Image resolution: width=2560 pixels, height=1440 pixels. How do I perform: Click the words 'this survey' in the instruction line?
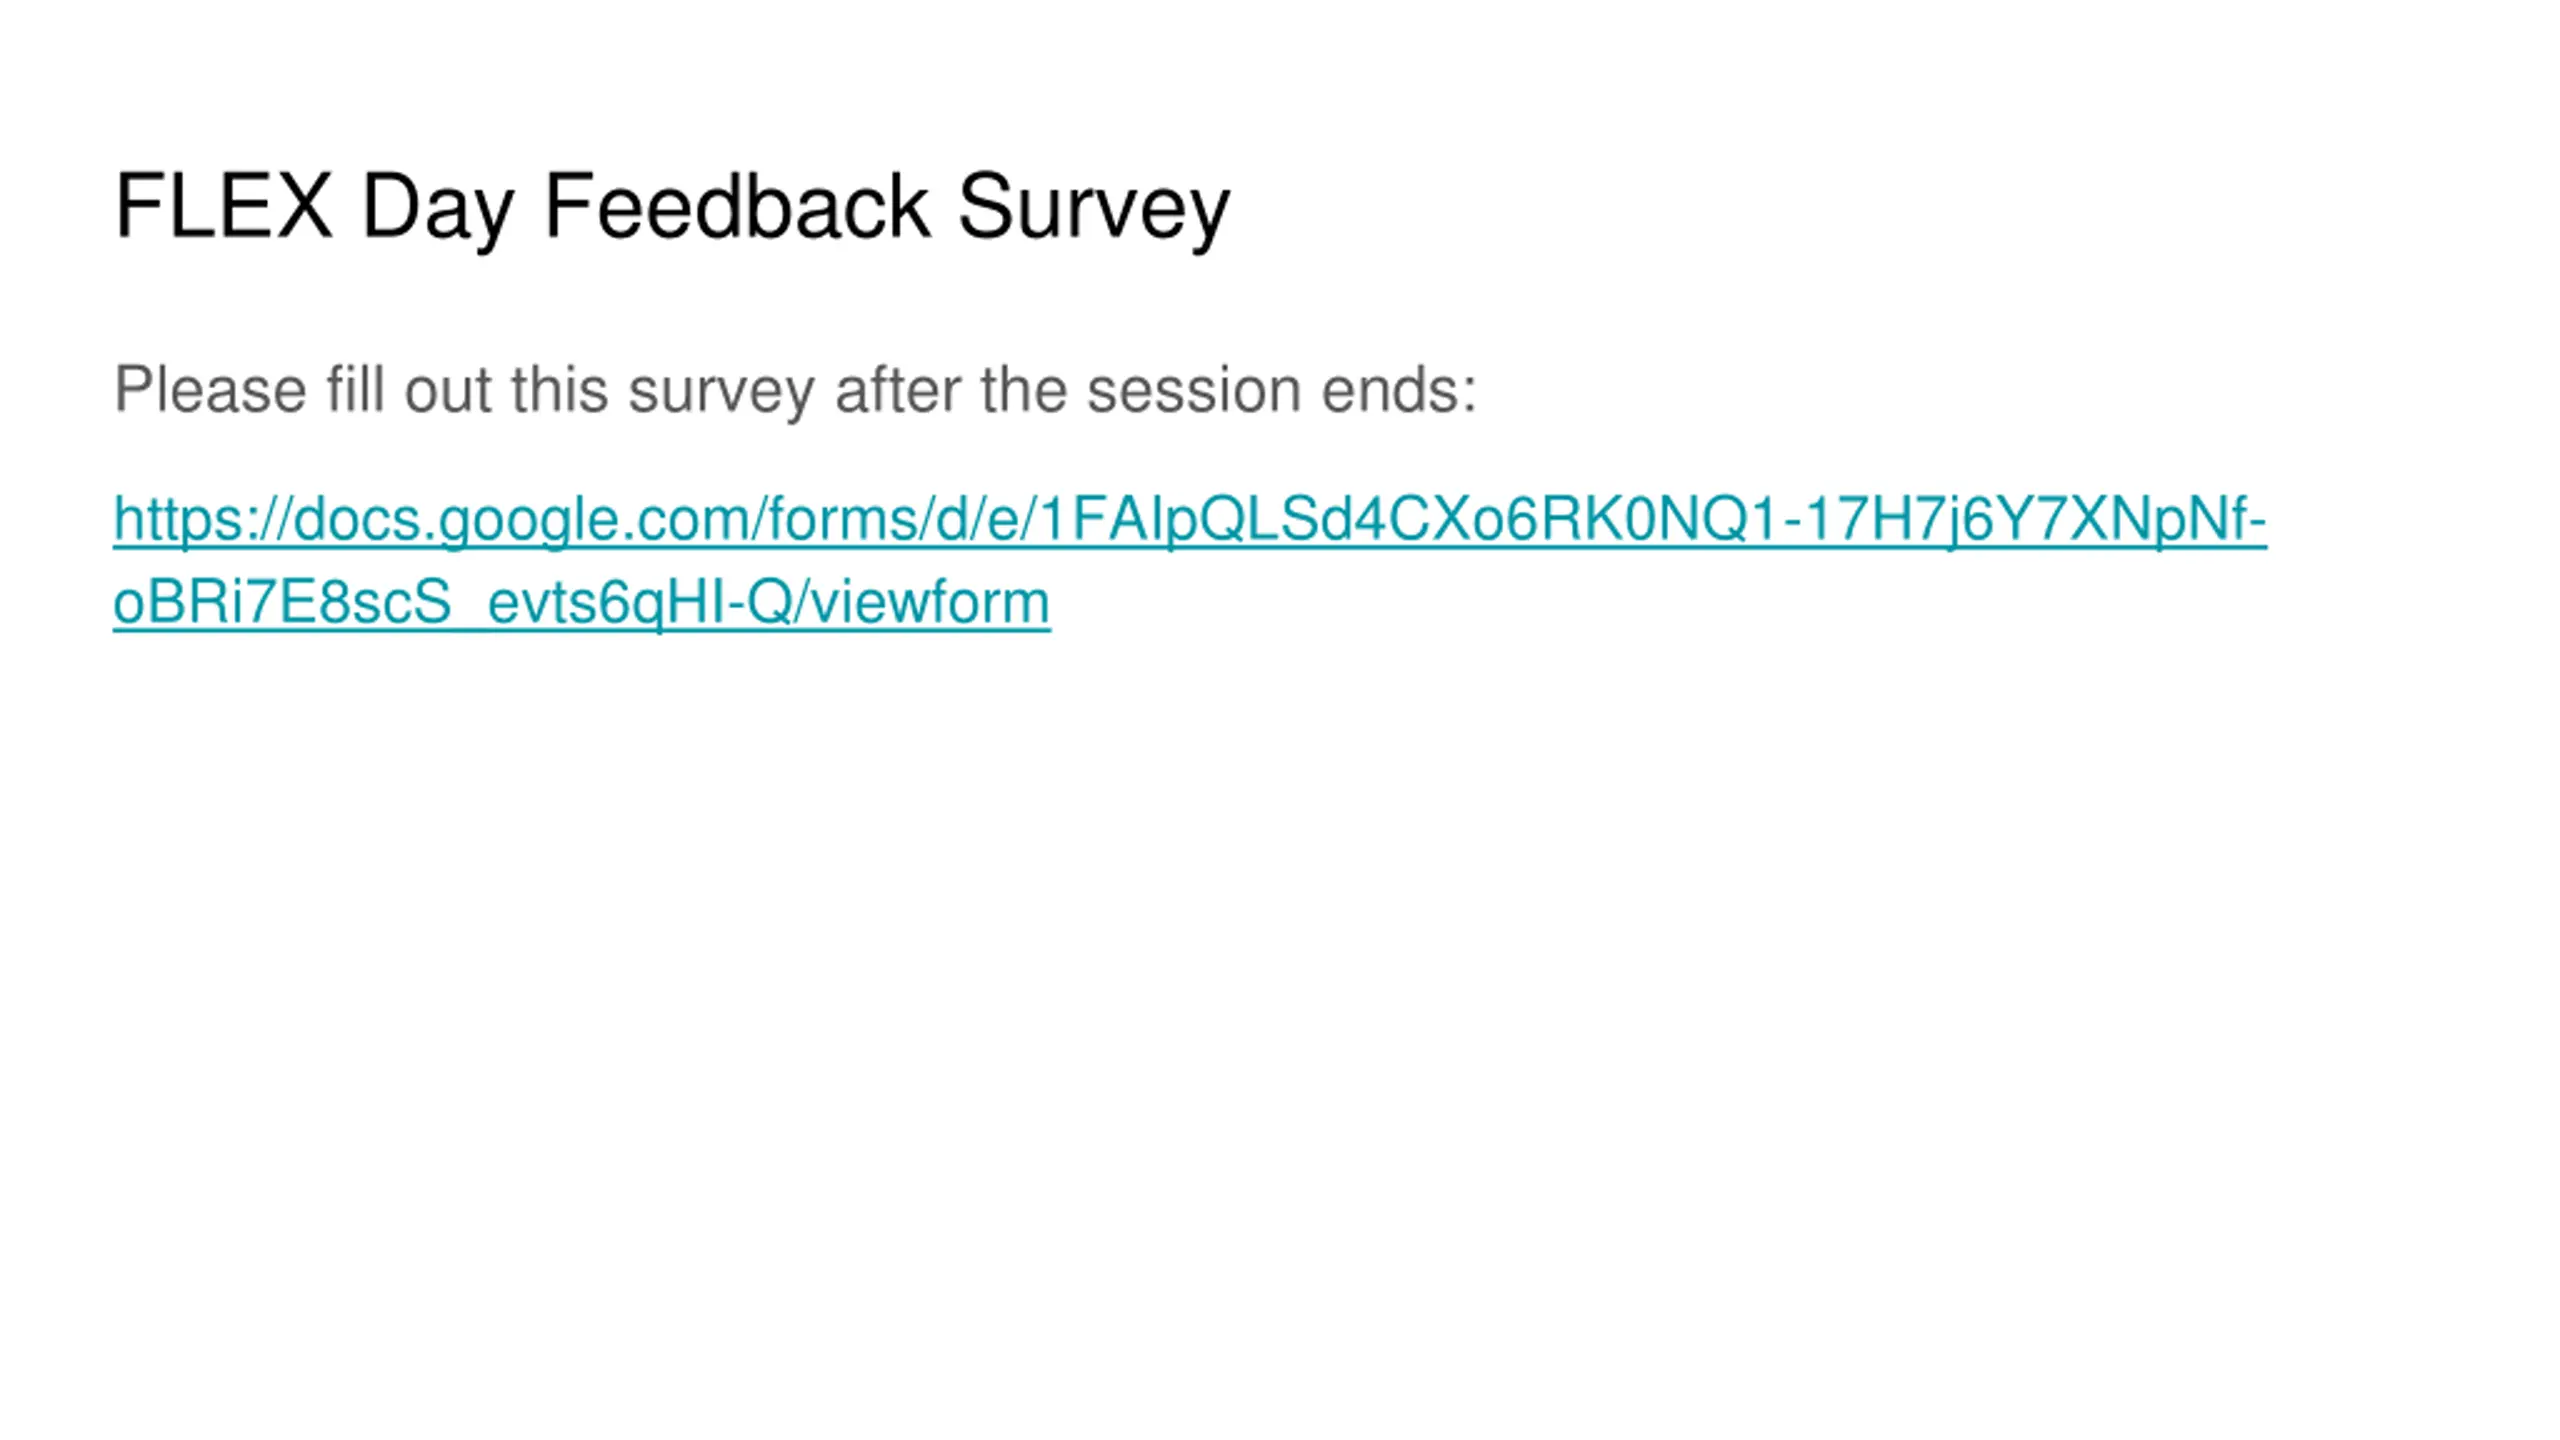(663, 390)
